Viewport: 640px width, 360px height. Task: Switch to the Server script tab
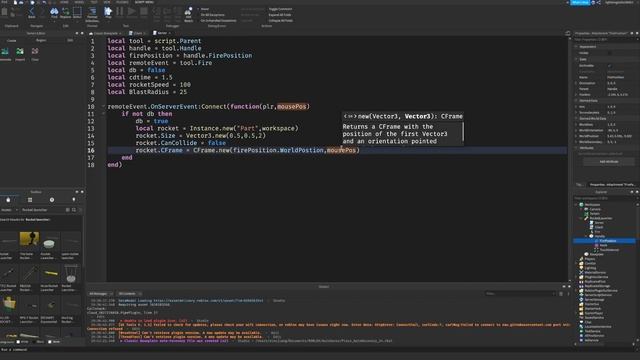point(161,33)
